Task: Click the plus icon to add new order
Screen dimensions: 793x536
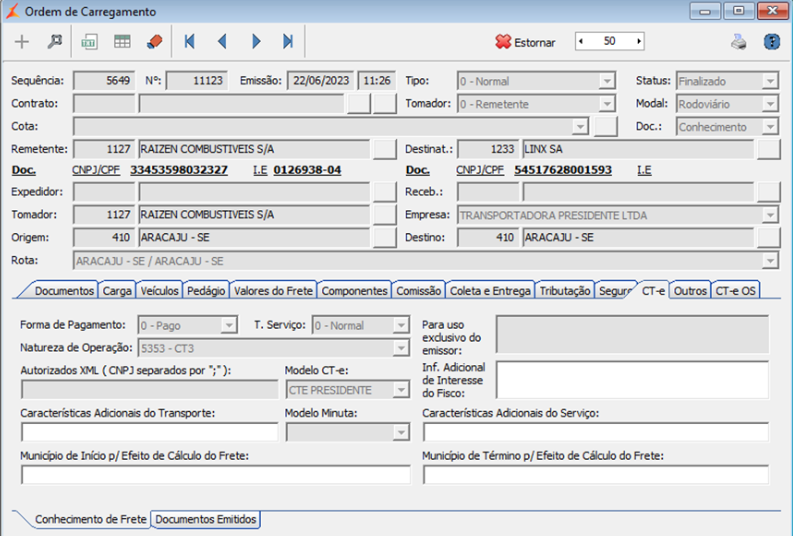Action: coord(22,41)
